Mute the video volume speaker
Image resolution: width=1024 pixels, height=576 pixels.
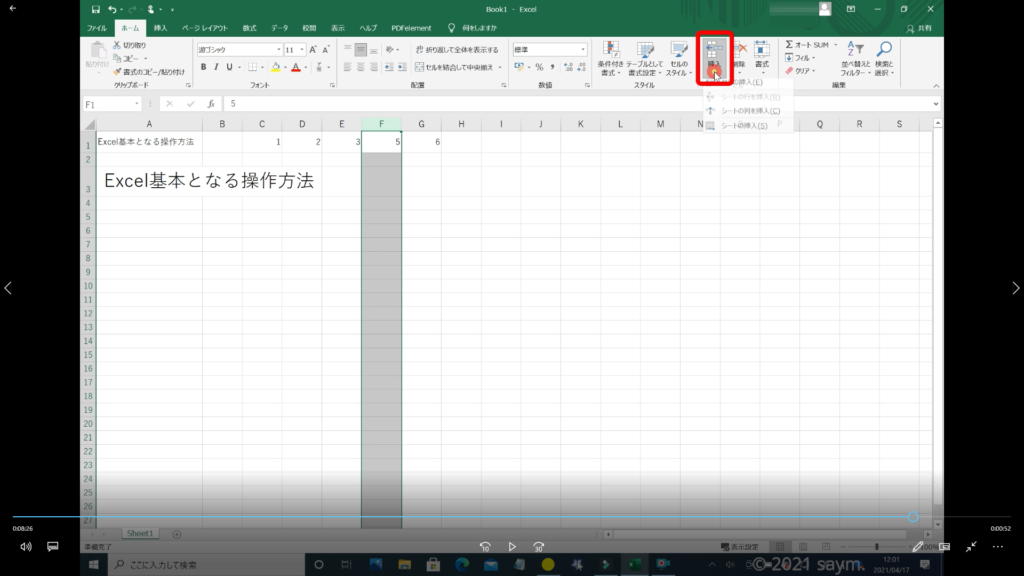pos(26,547)
